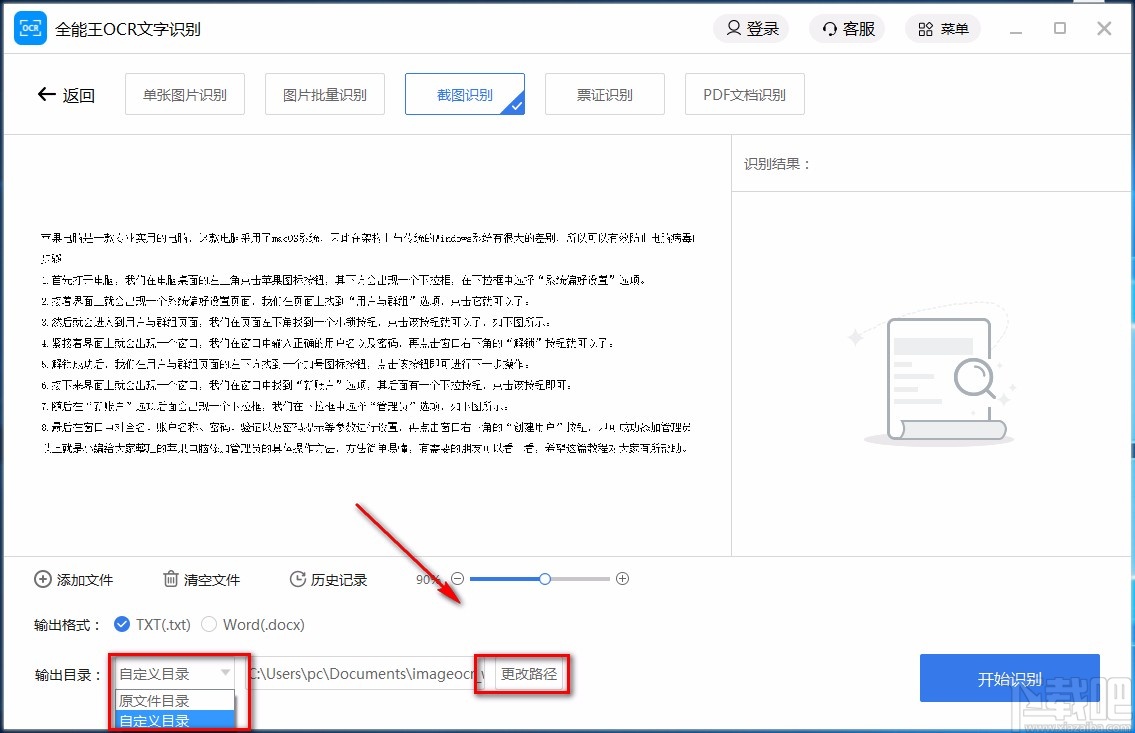Click the add file plus icon
The image size is (1135, 733).
[x=42, y=579]
